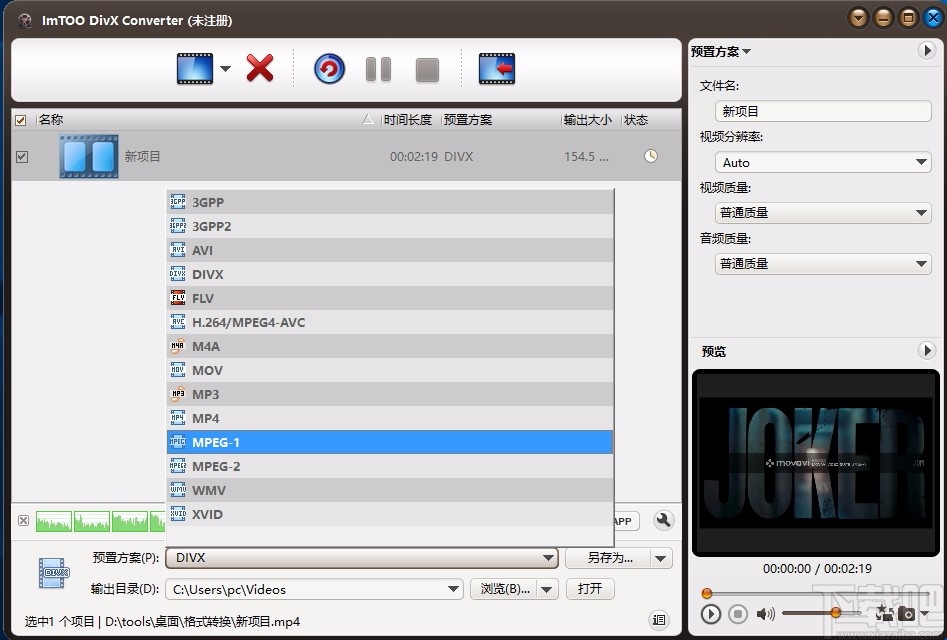Expand the 预置方案 panel arrow

[x=929, y=51]
